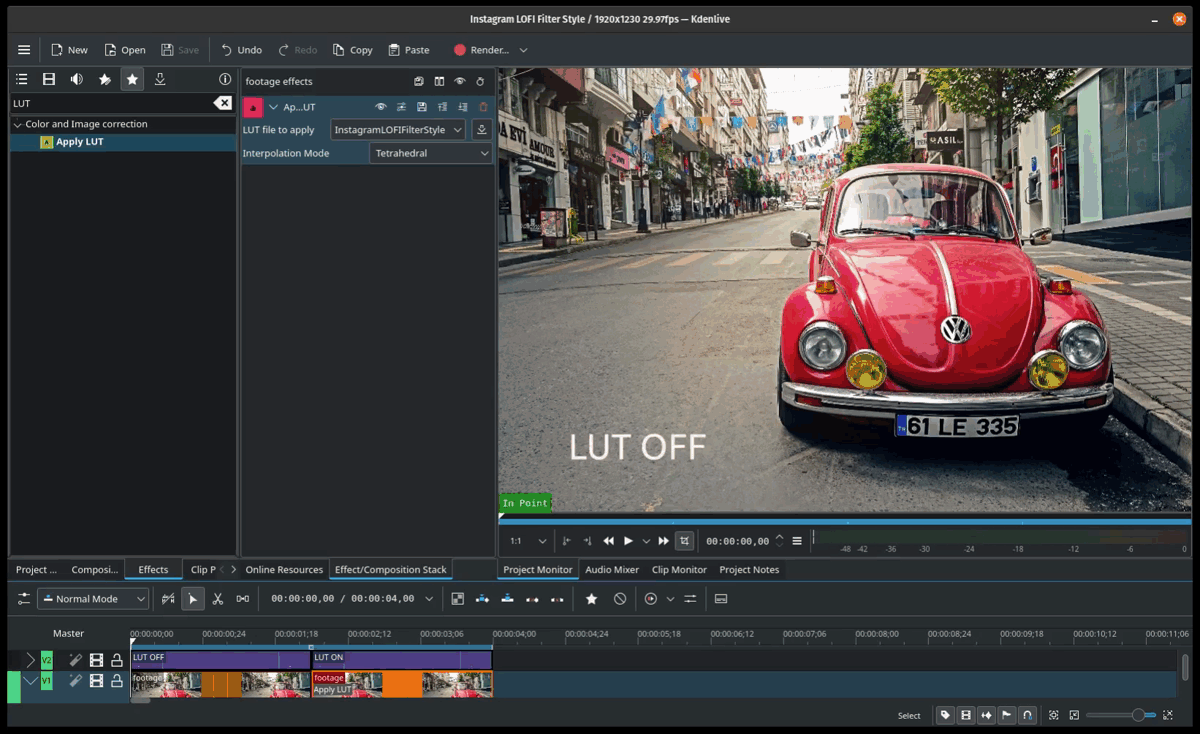The height and width of the screenshot is (734, 1200).
Task: Toggle the monitor edit mode crop icon
Action: (x=684, y=541)
